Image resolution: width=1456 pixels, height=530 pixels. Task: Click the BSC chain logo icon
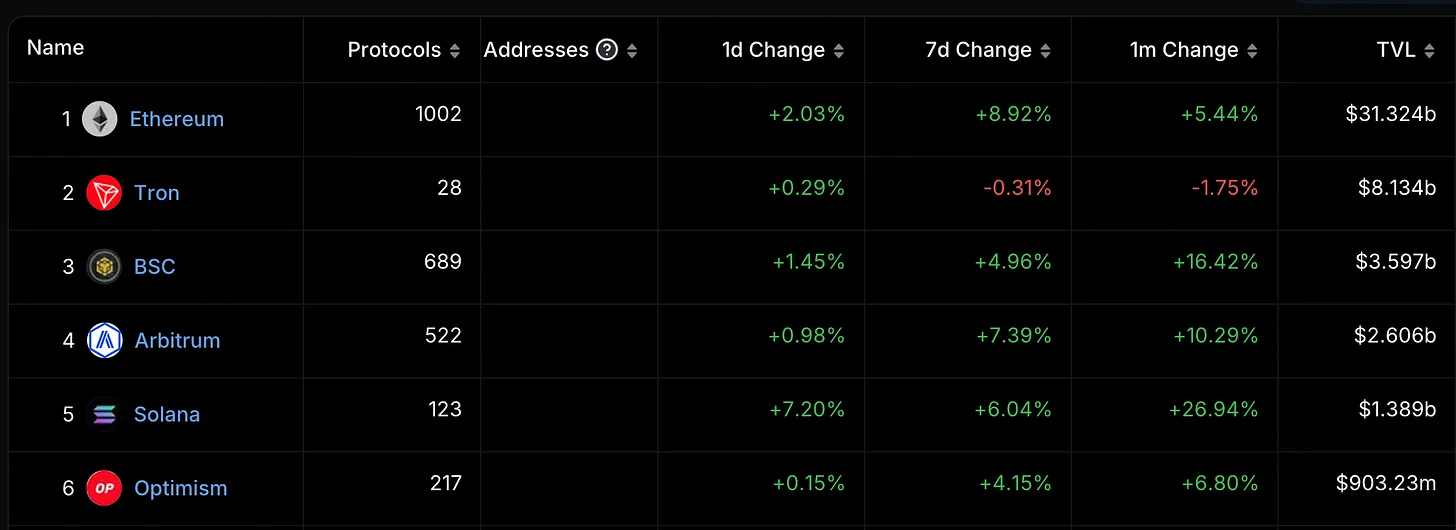coord(104,267)
